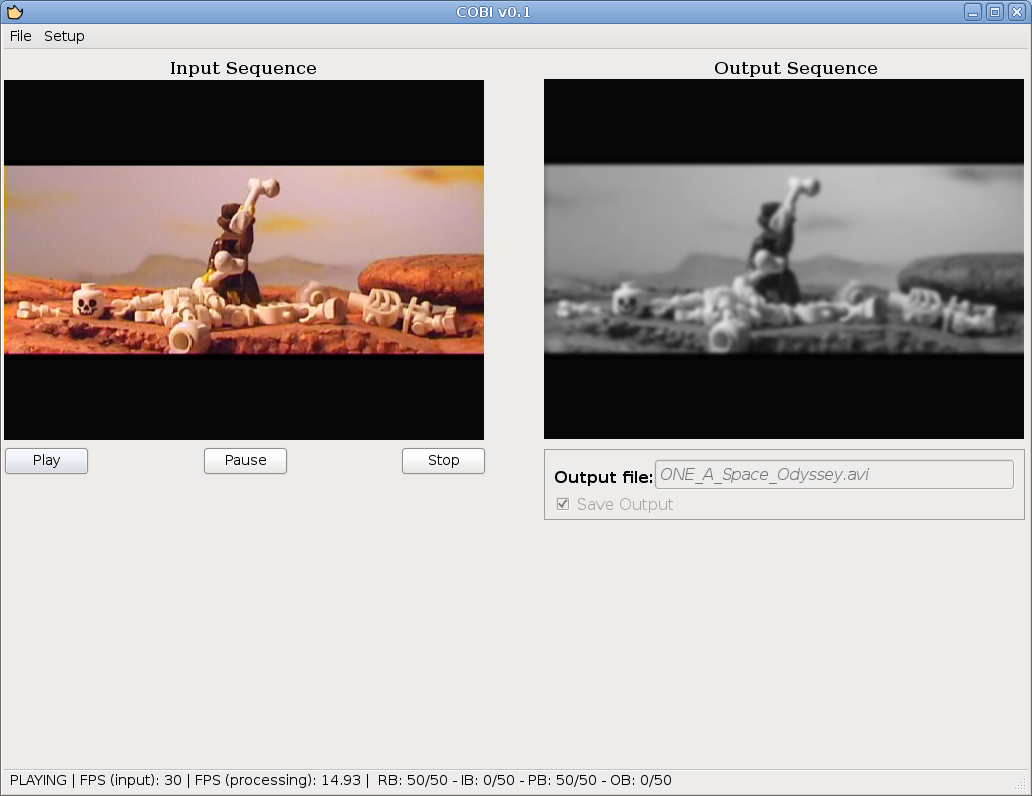
Task: Click the 'Output Sequence' heading
Action: coord(796,68)
